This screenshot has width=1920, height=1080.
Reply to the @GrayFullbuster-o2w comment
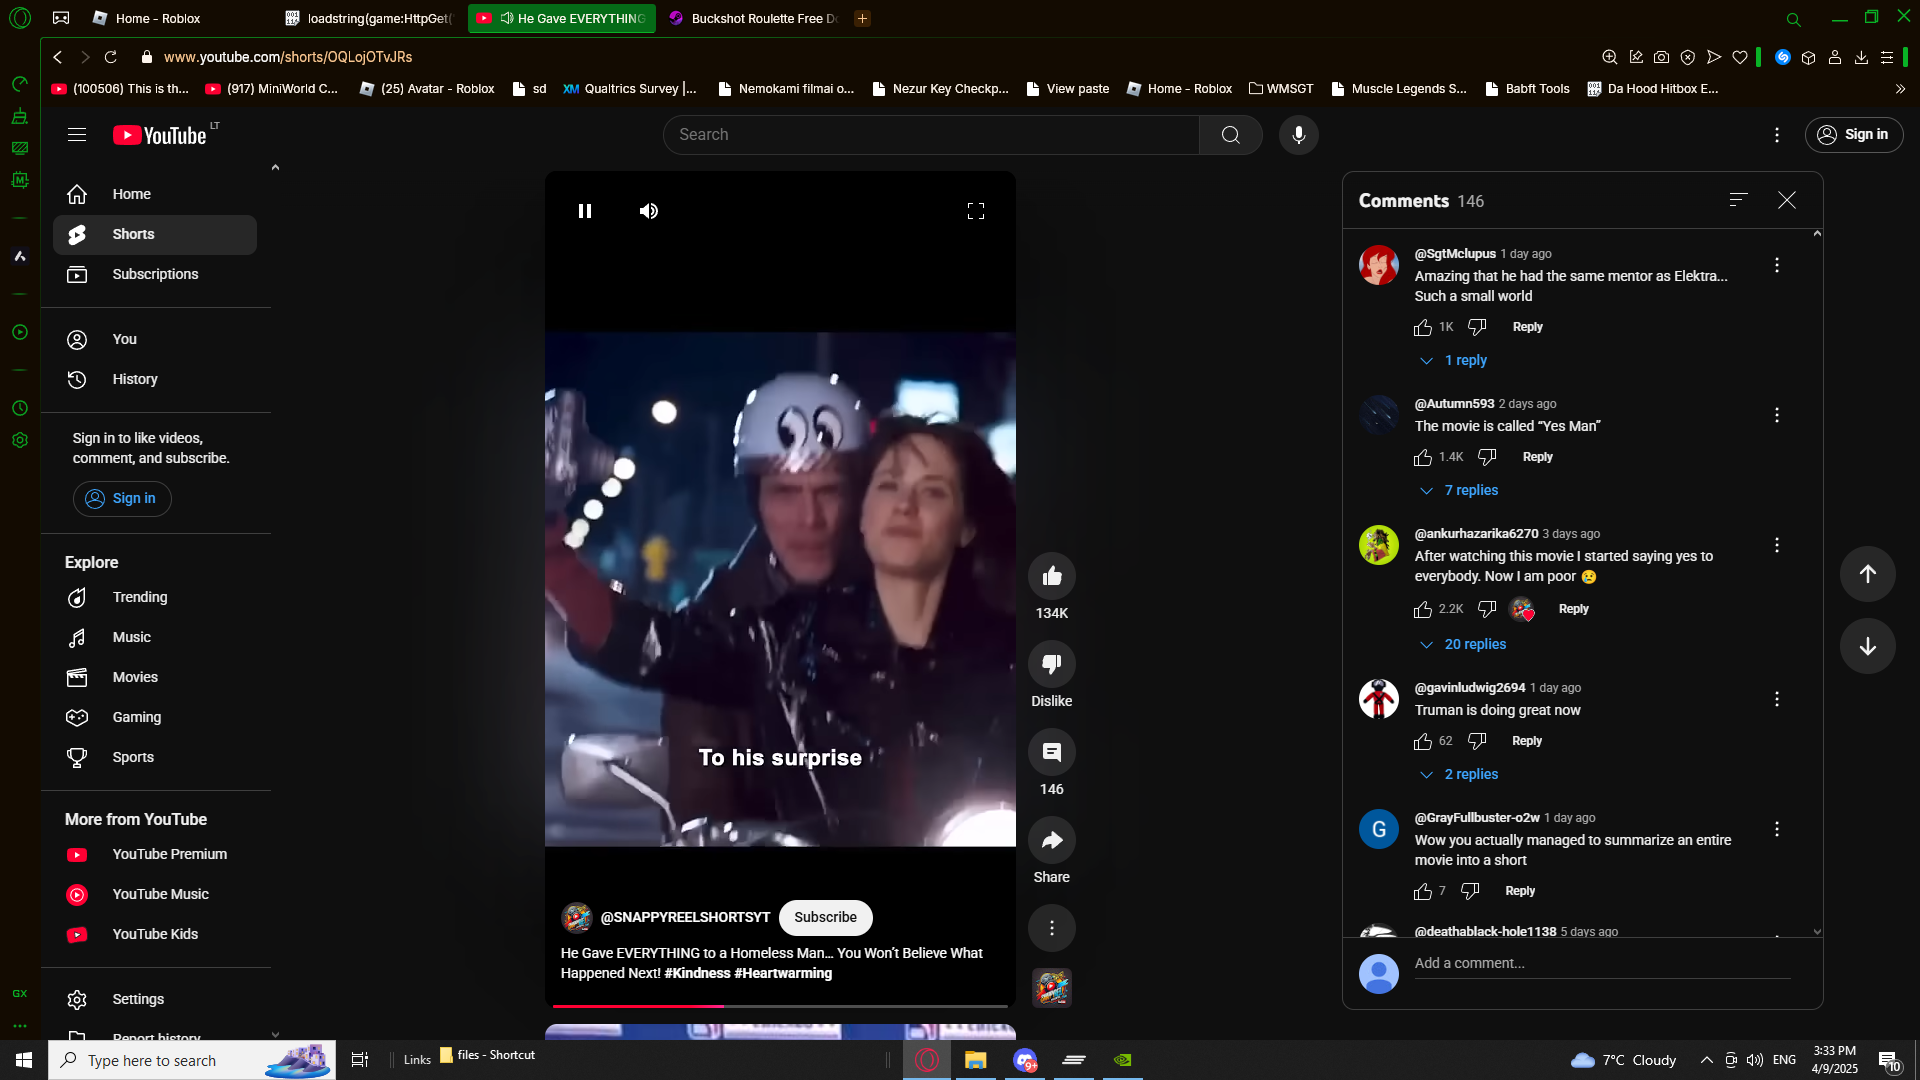[x=1520, y=892]
